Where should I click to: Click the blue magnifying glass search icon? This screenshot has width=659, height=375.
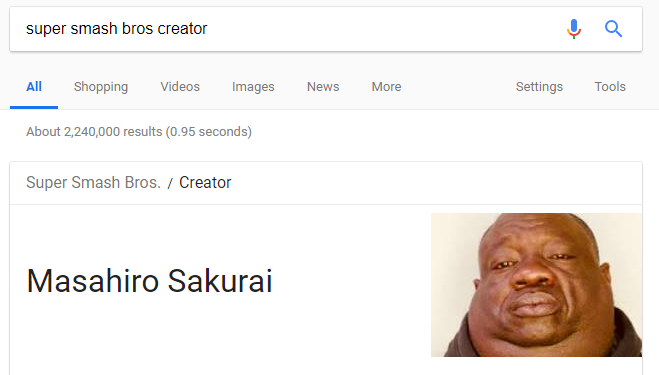click(613, 29)
